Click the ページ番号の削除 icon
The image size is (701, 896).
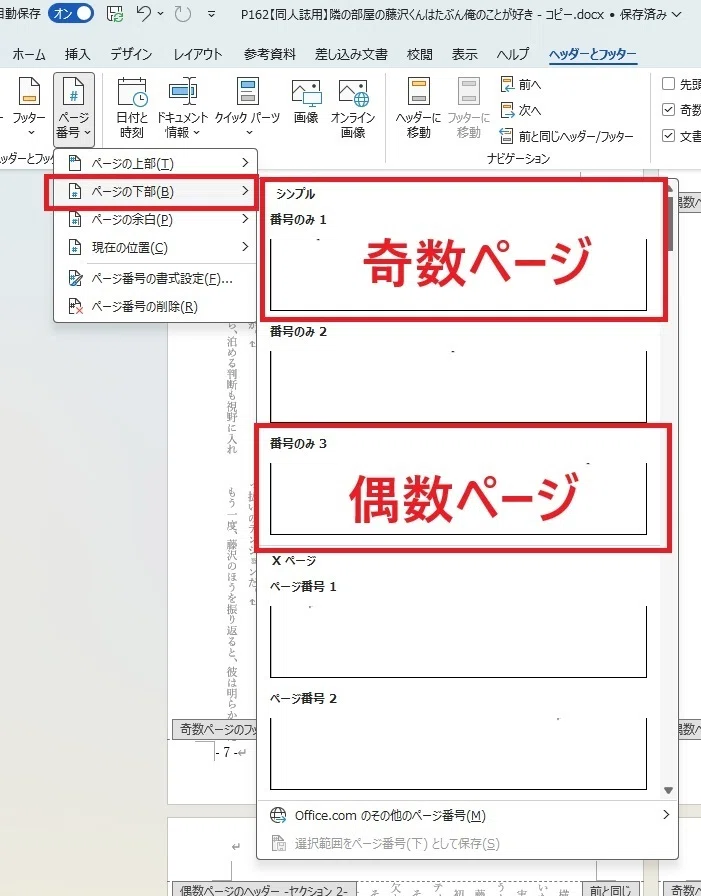(75, 307)
